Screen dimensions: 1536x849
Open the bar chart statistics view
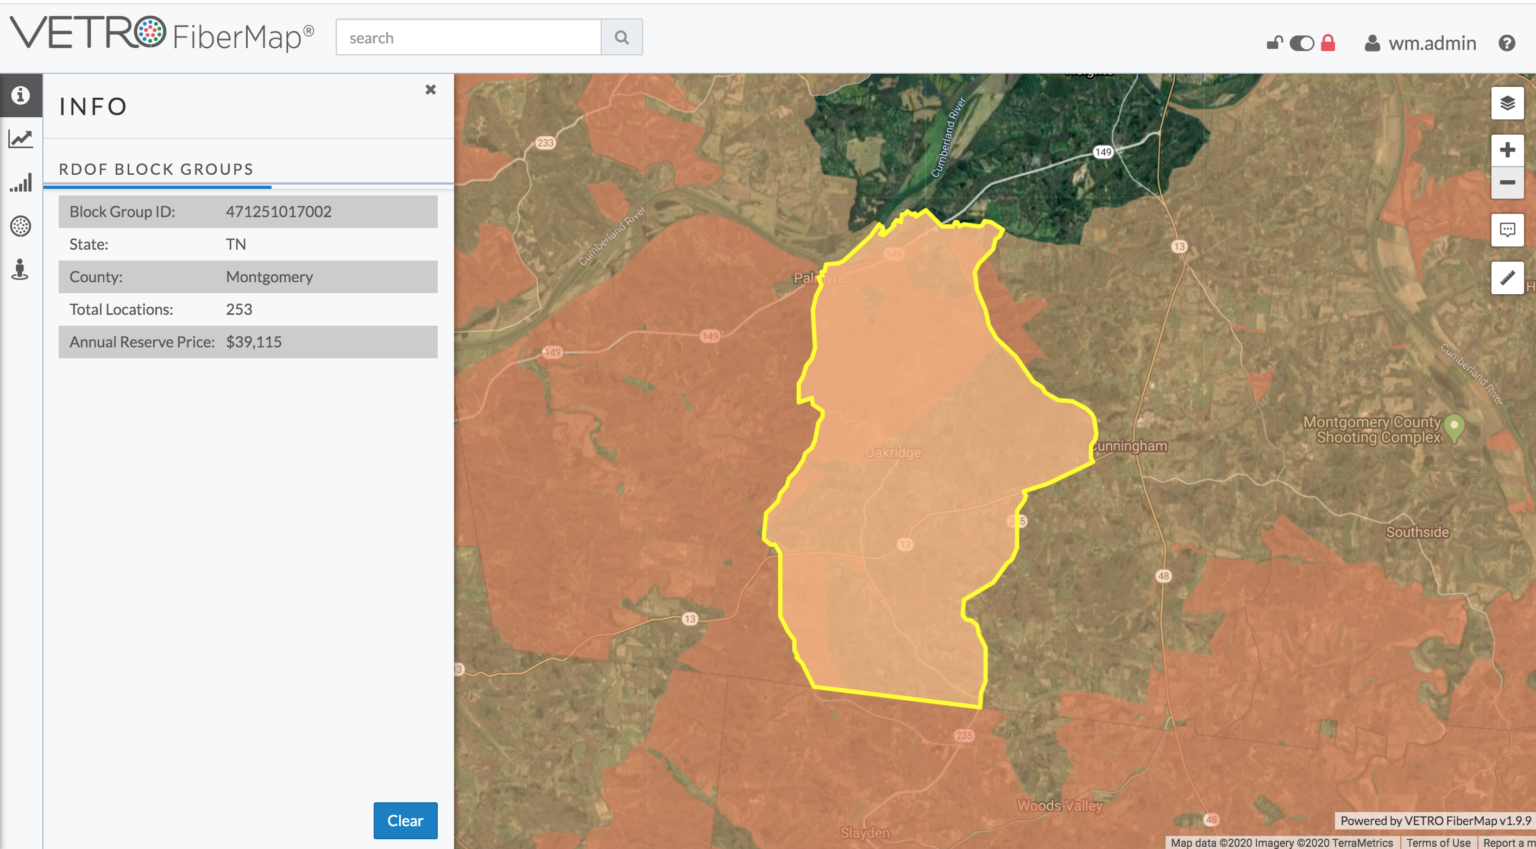[20, 182]
